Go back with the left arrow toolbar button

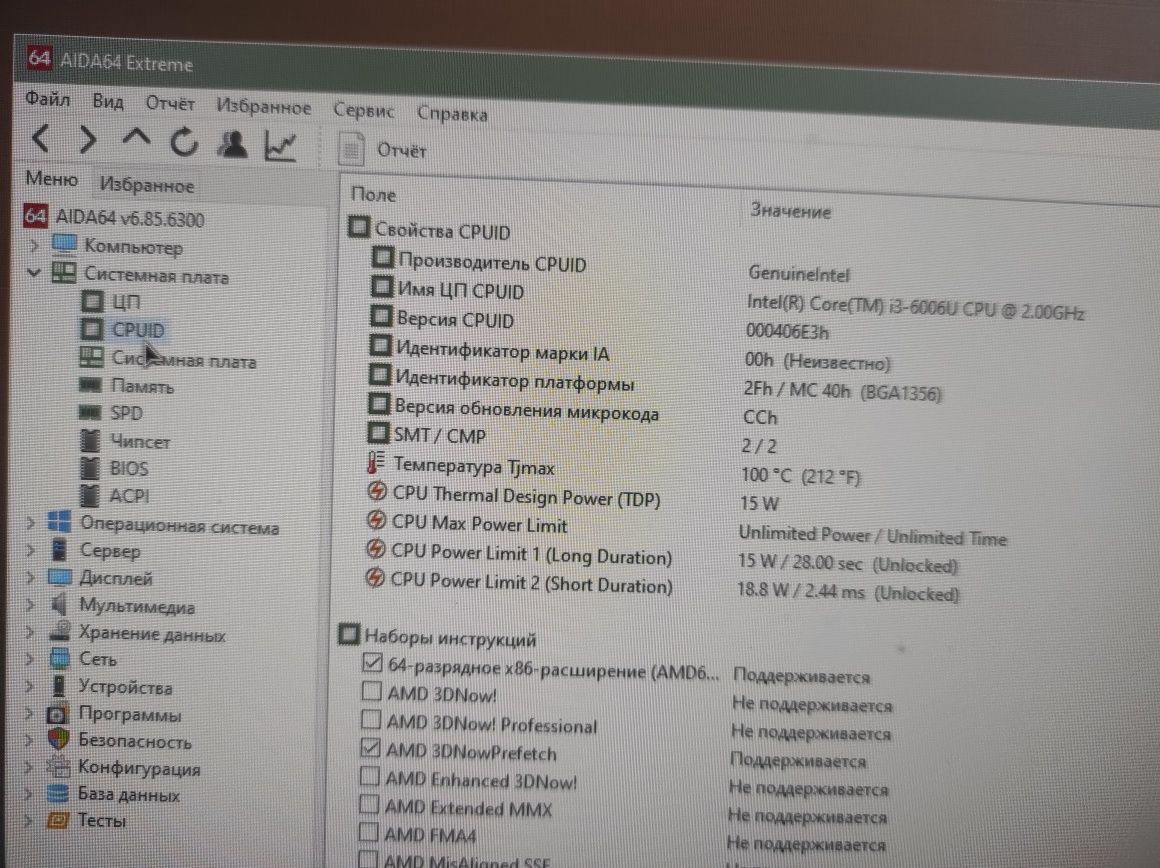(41, 138)
